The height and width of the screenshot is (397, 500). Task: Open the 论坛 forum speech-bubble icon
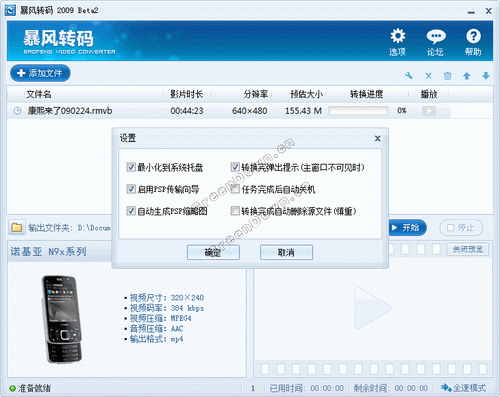436,36
